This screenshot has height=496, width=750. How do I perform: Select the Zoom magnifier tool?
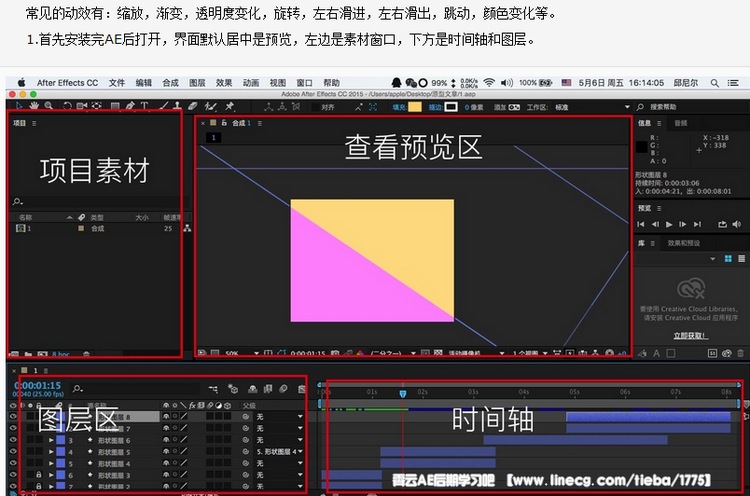pyautogui.click(x=48, y=106)
